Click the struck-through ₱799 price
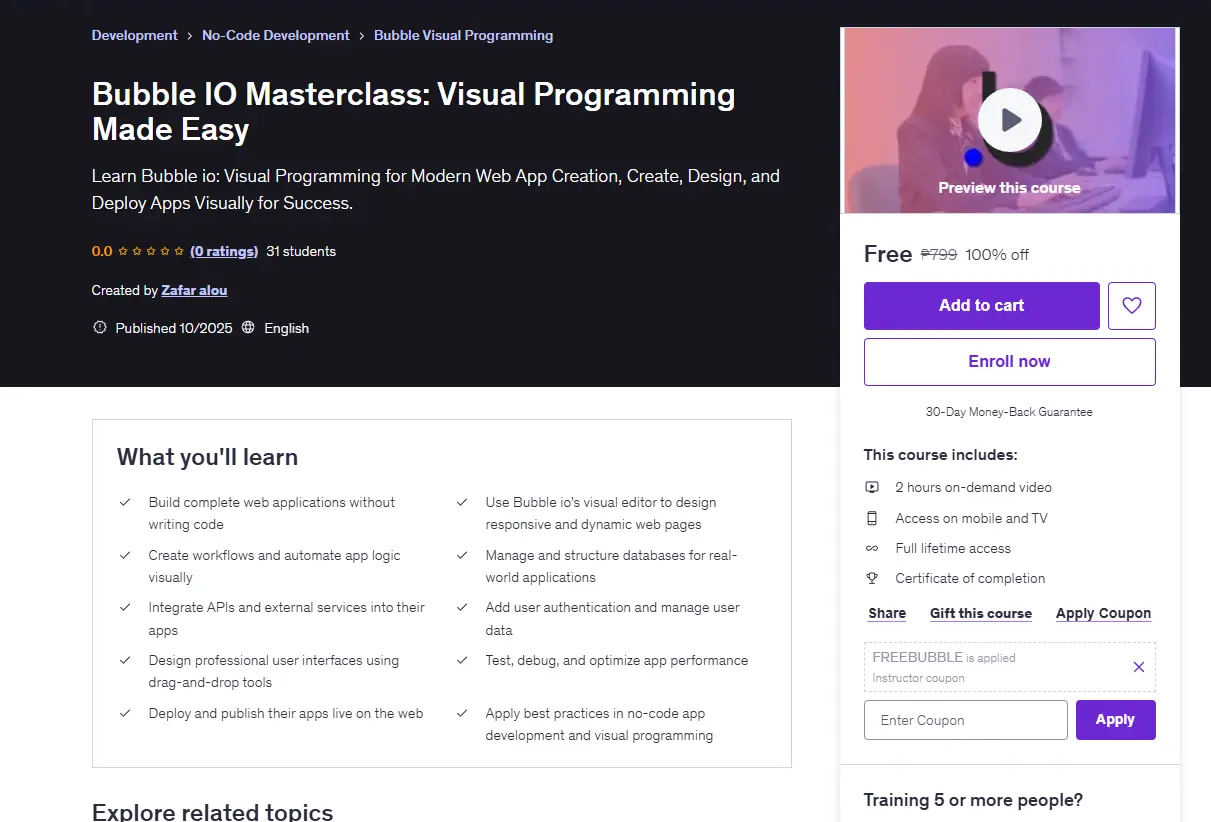The height and width of the screenshot is (822, 1211). (939, 255)
